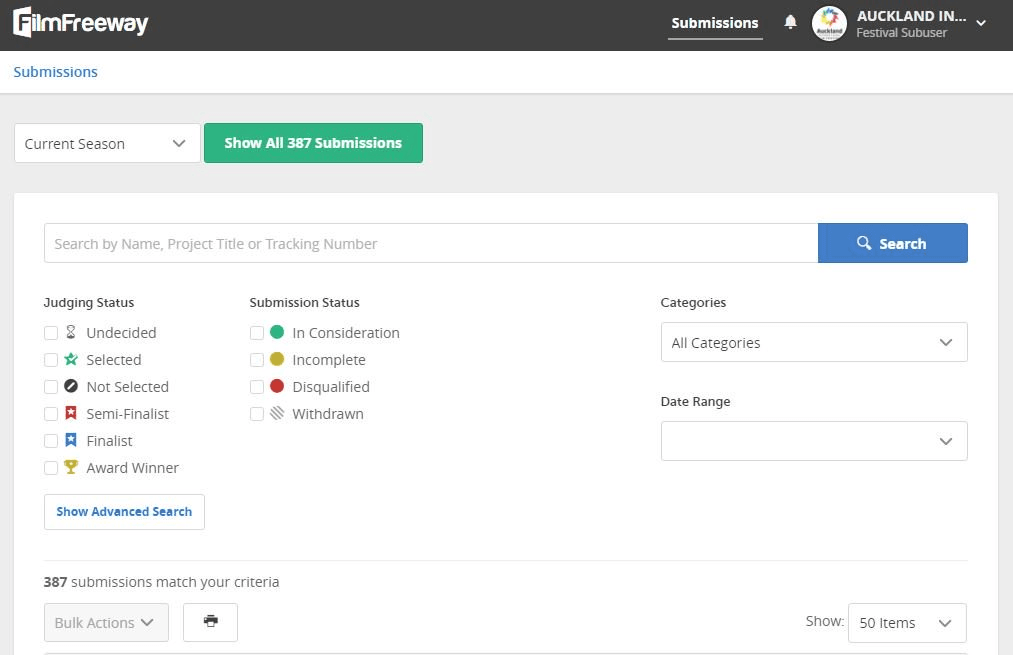Click the printer icon button

click(210, 622)
